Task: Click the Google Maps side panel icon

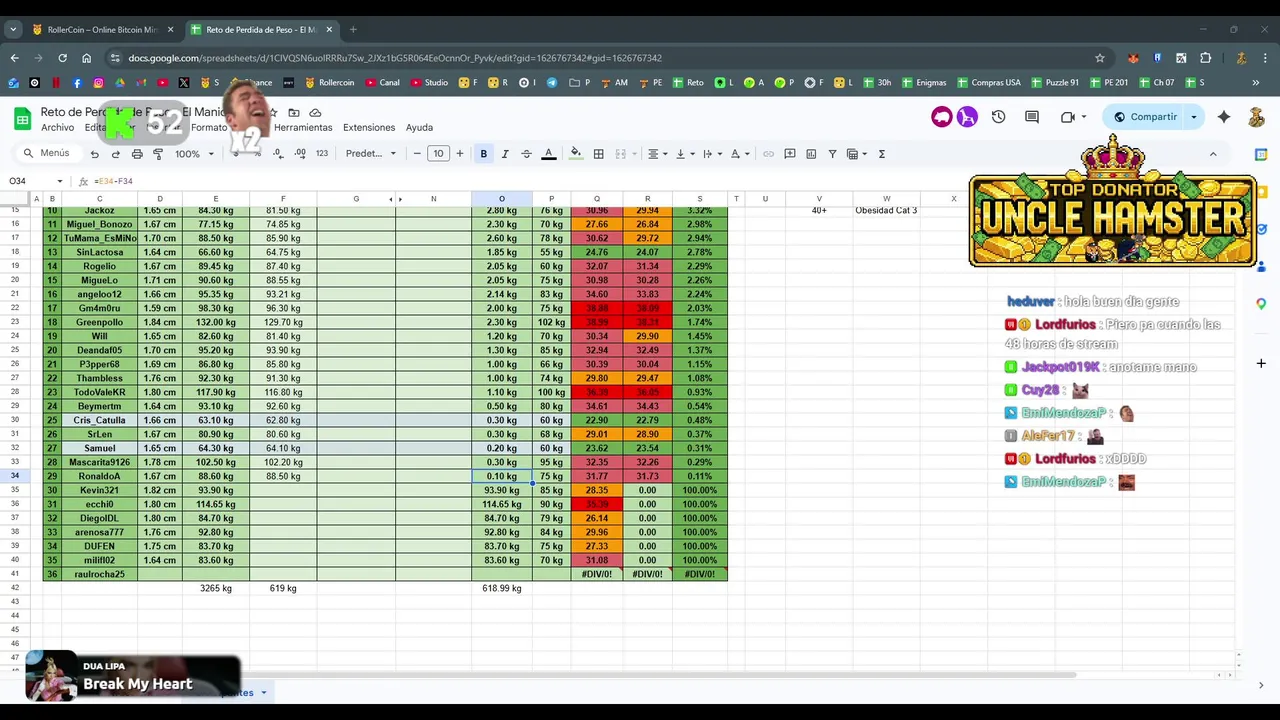Action: pos(1261,303)
